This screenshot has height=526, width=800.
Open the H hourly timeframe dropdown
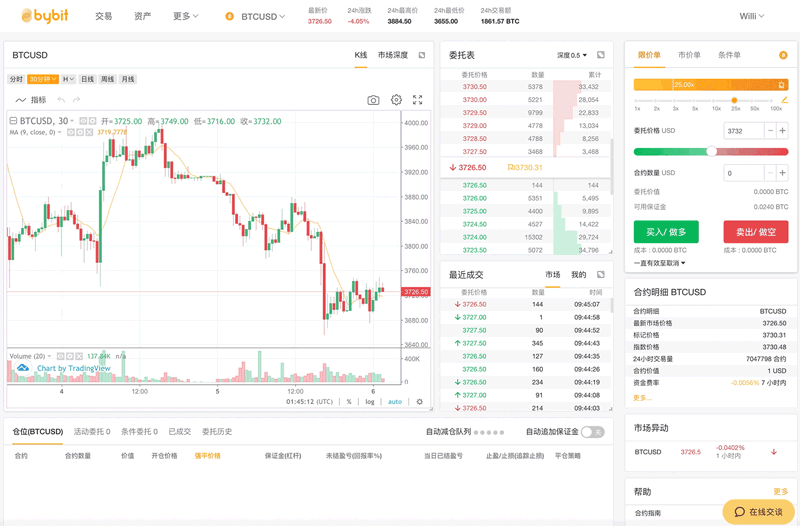pyautogui.click(x=68, y=79)
